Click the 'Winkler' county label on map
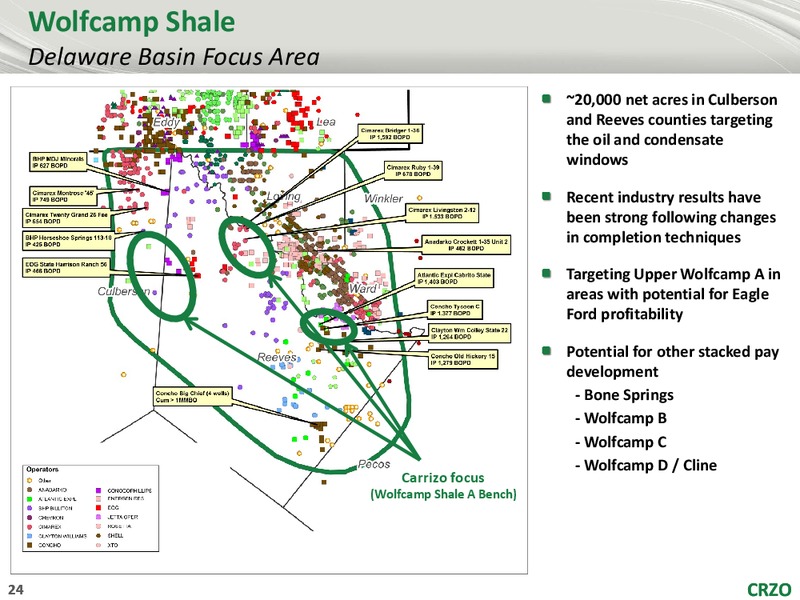Screen dimensions: 800x600 coord(383,198)
